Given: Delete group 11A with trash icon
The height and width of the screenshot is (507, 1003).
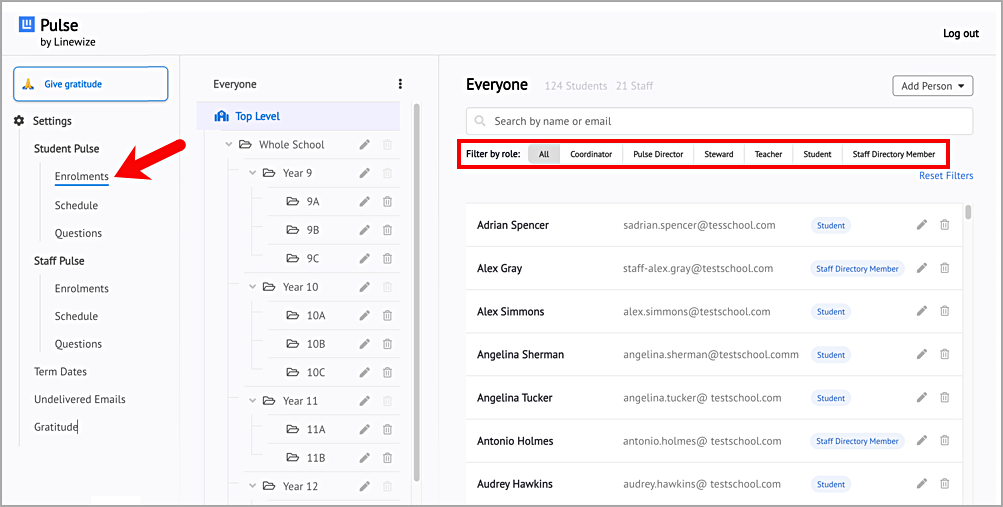Looking at the screenshot, I should (387, 429).
